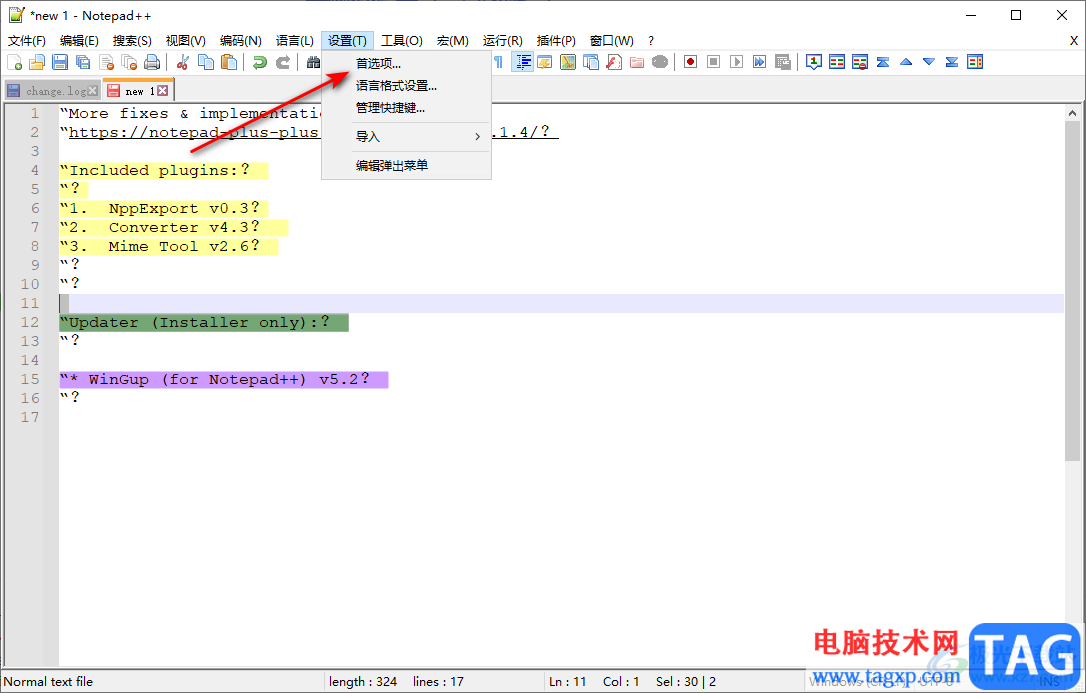Screen dimensions: 1086x693
Task: Click the vertical scrollbar thumb
Action: click(x=1072, y=291)
